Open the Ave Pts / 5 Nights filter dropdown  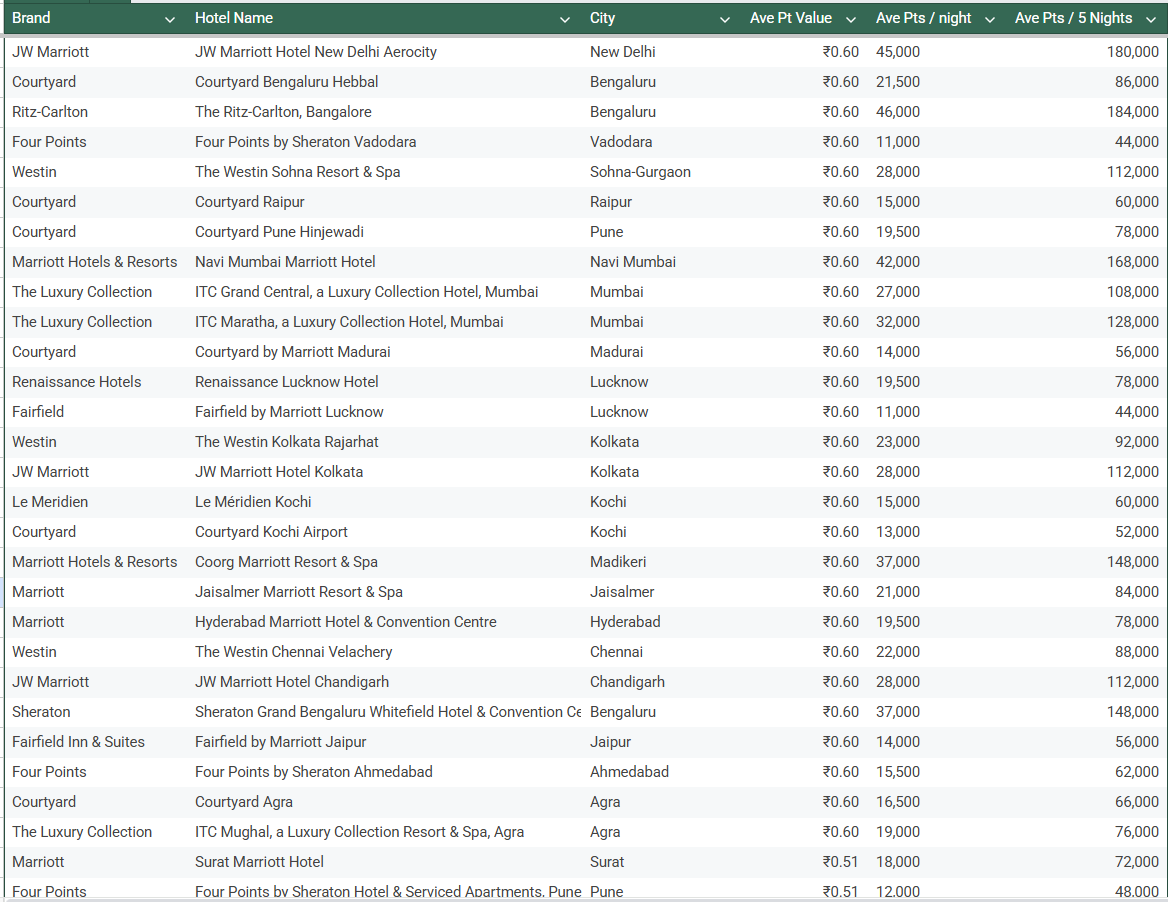1151,19
